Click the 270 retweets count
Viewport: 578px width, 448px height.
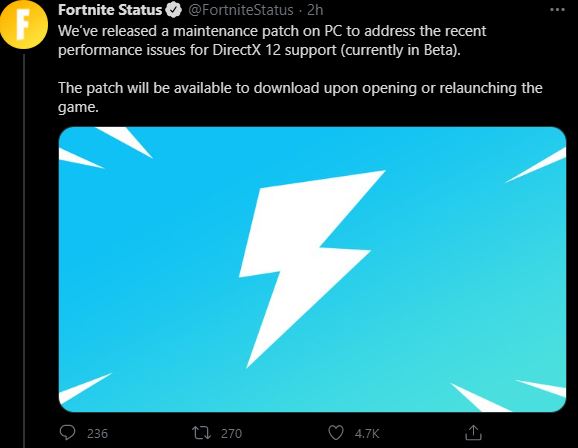[231, 433]
